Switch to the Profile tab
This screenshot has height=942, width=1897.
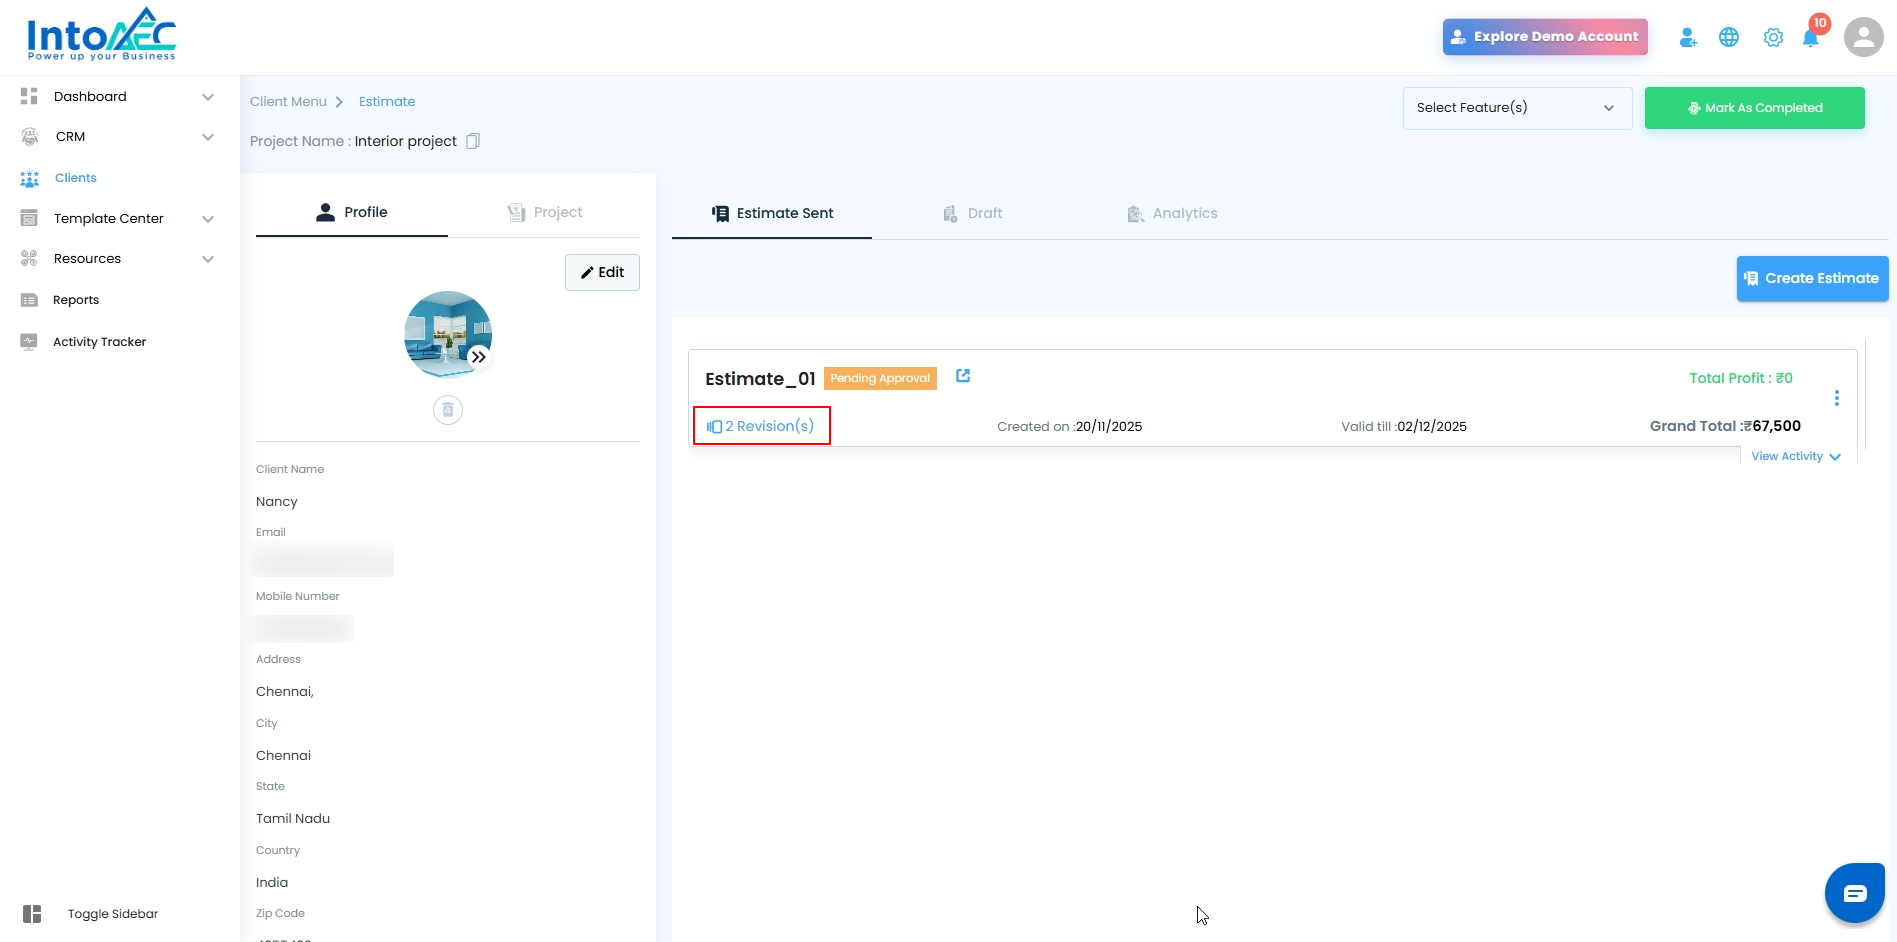(352, 212)
